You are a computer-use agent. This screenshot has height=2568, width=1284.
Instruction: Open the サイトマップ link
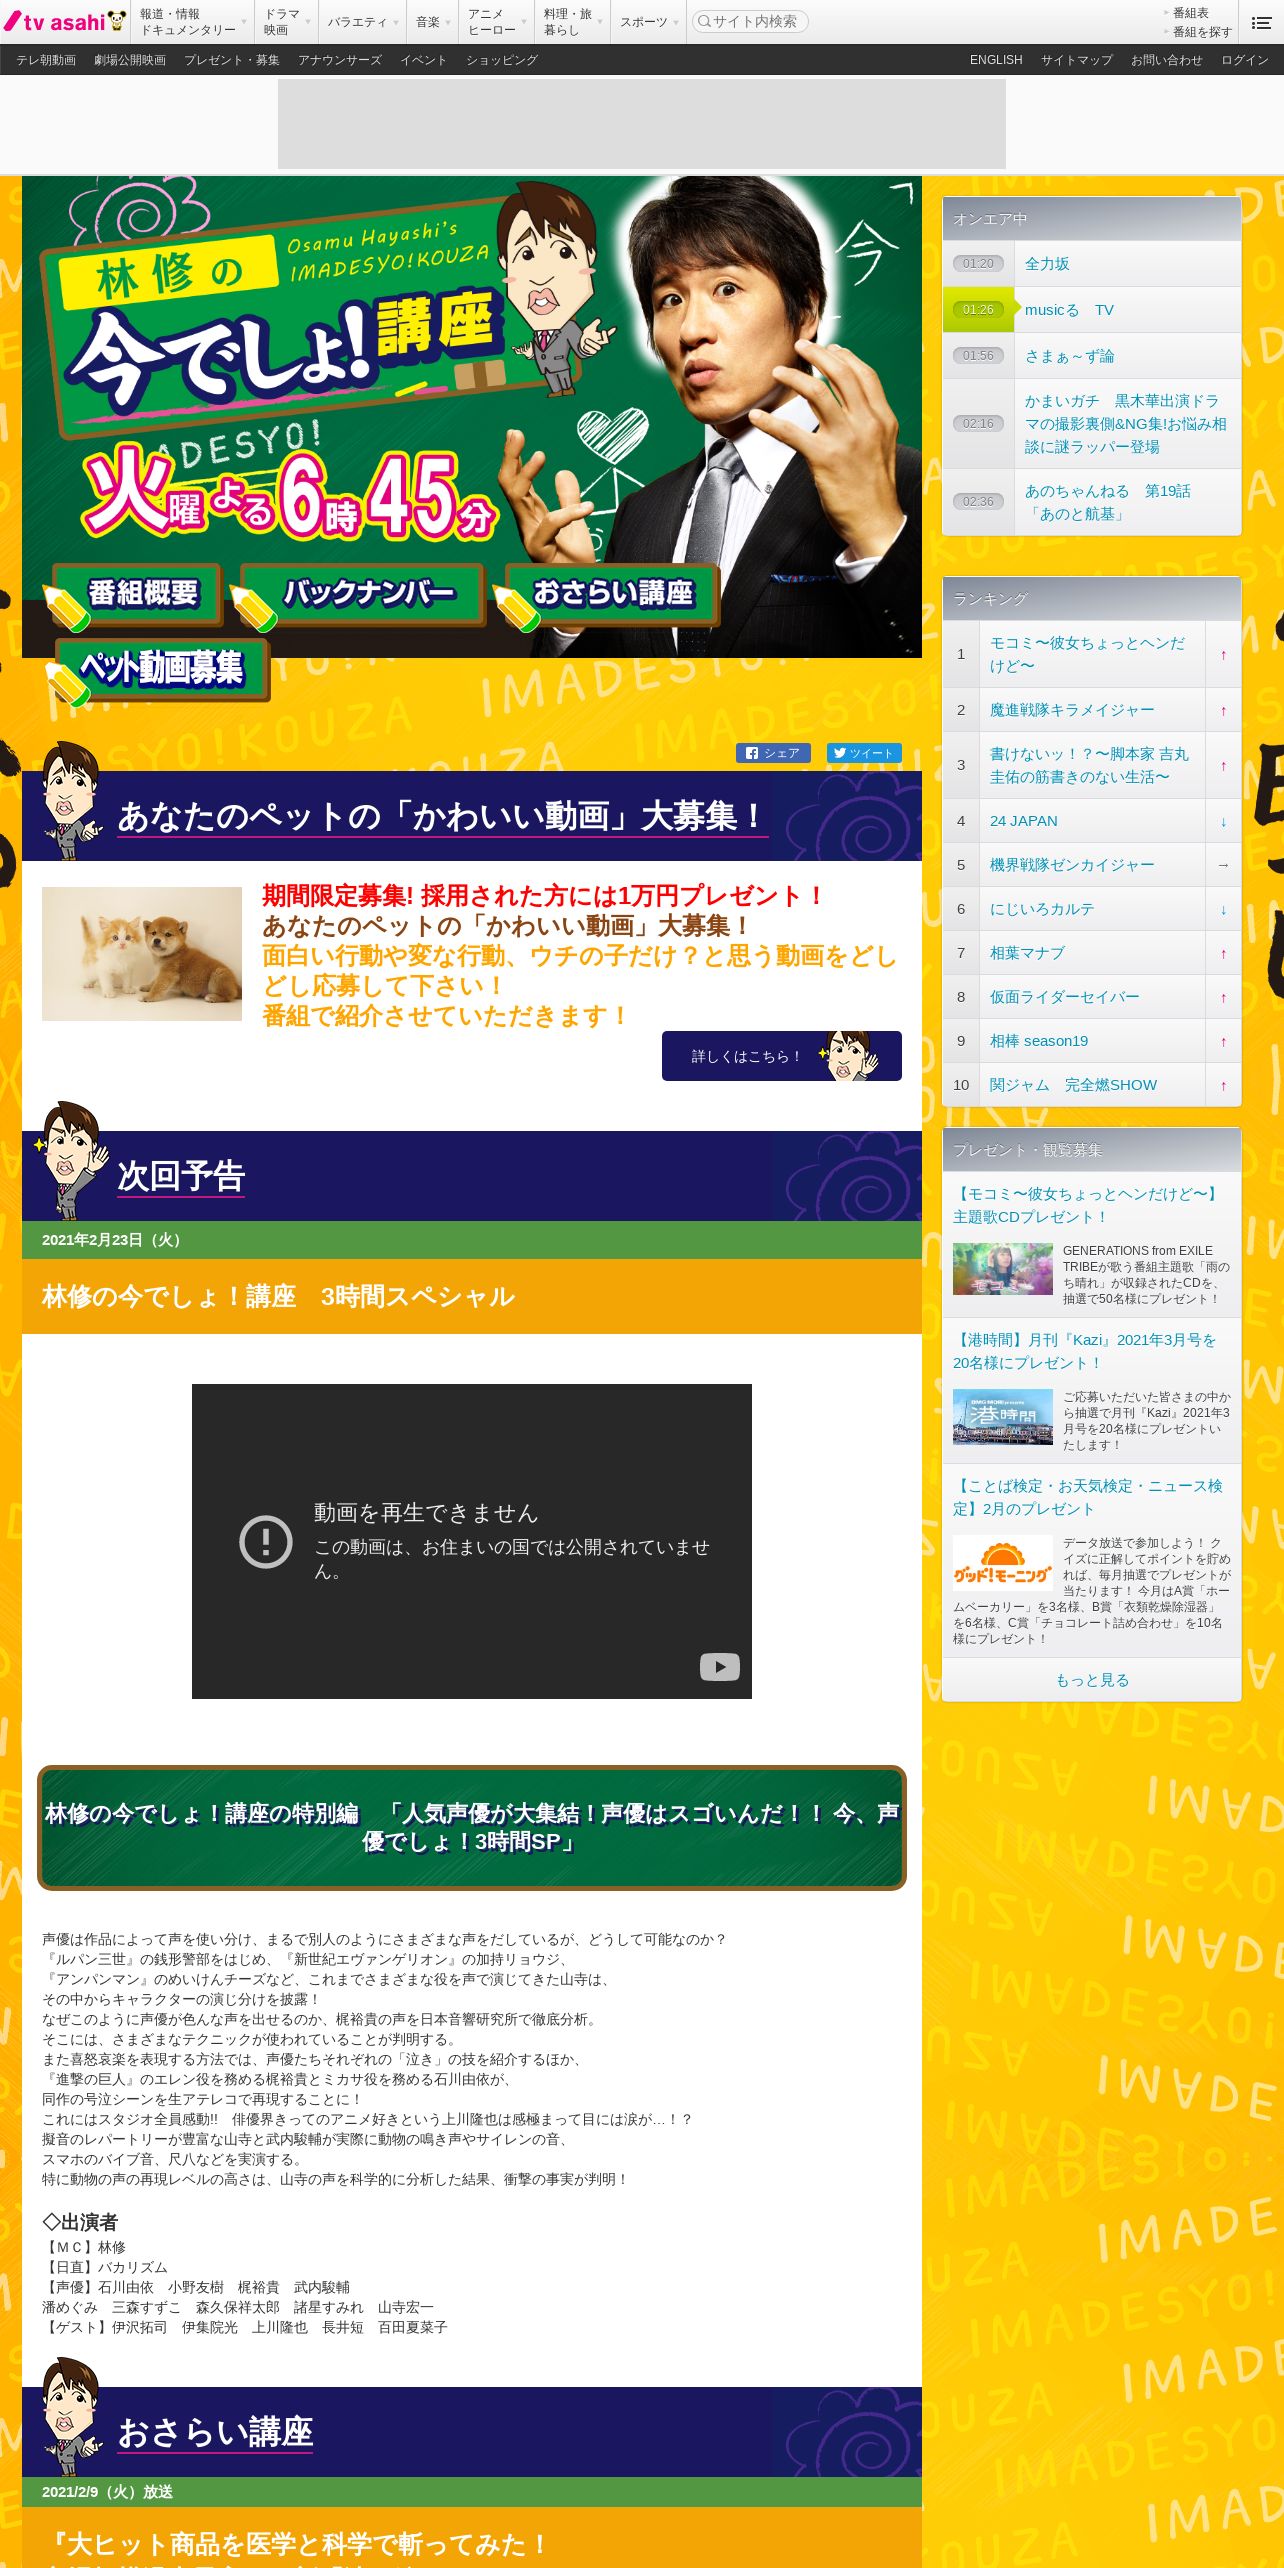click(1077, 60)
